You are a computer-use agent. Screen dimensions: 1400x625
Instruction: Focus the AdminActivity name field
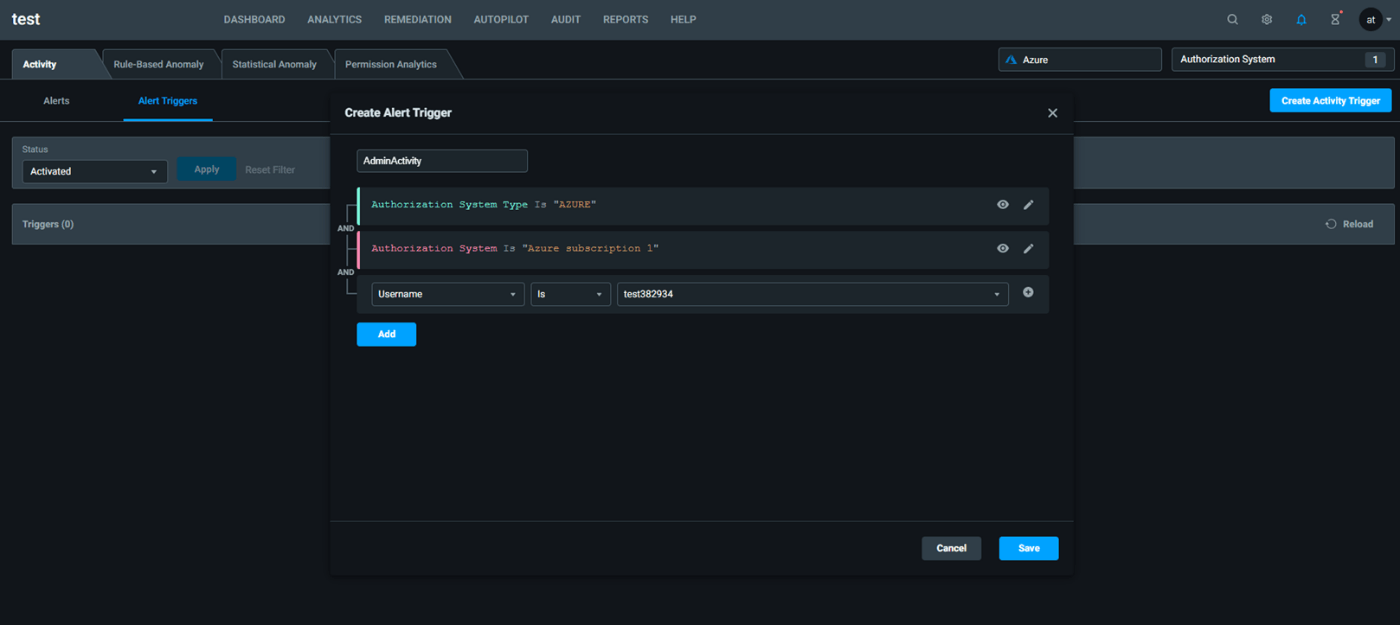pyautogui.click(x=442, y=161)
